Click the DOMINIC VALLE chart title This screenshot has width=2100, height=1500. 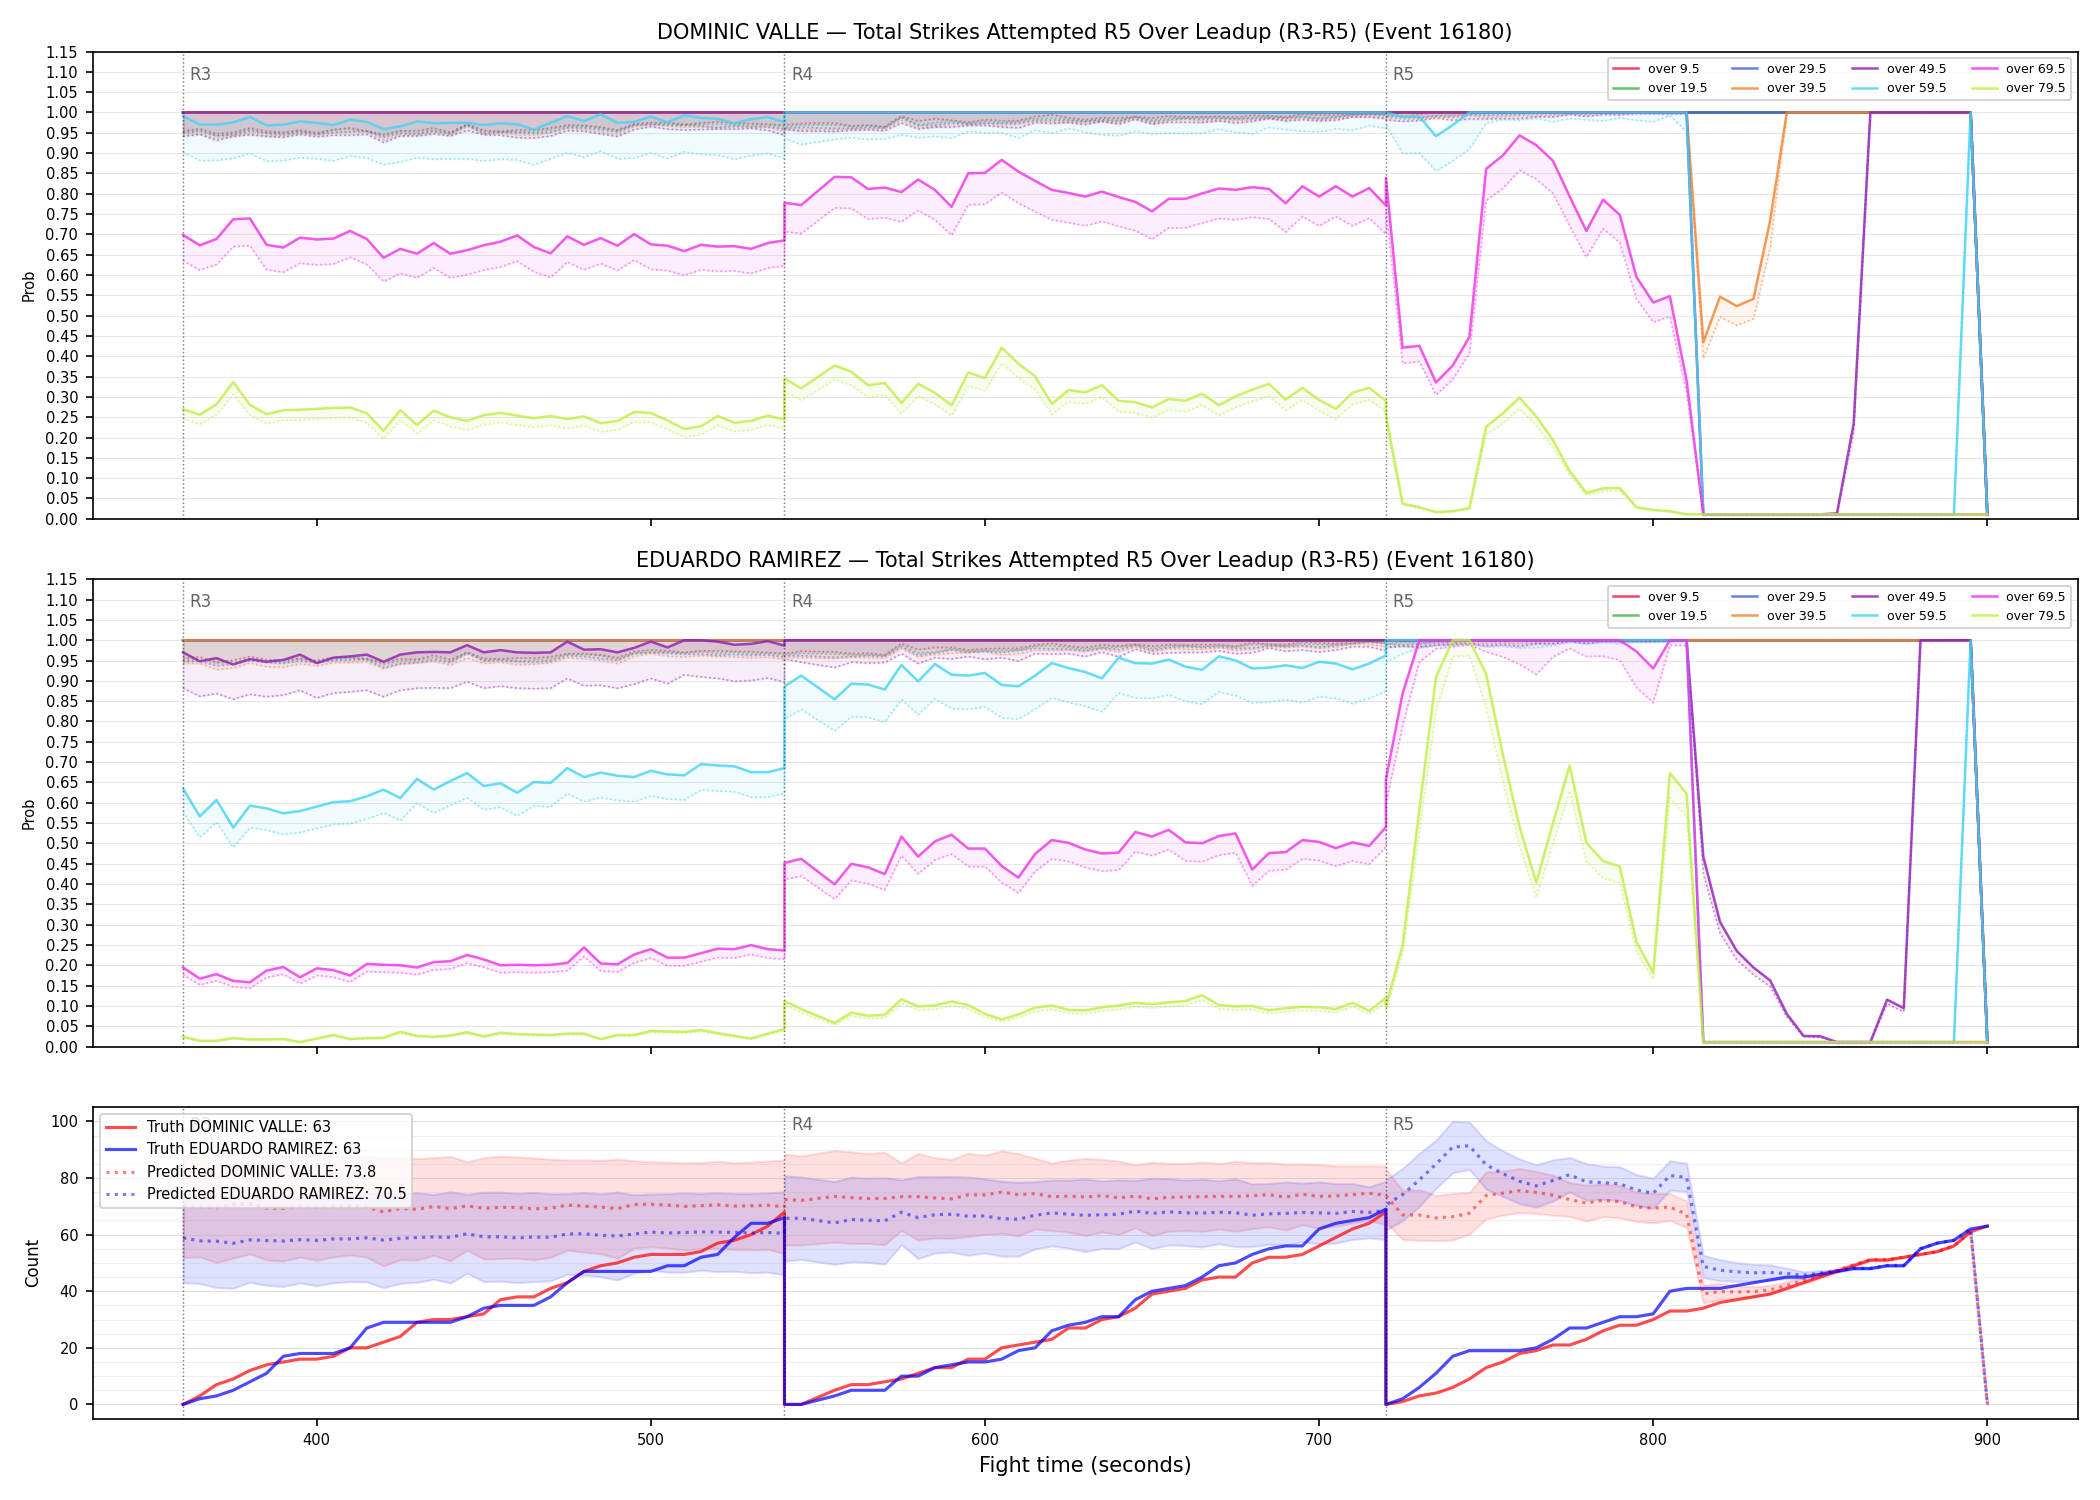coord(1084,32)
